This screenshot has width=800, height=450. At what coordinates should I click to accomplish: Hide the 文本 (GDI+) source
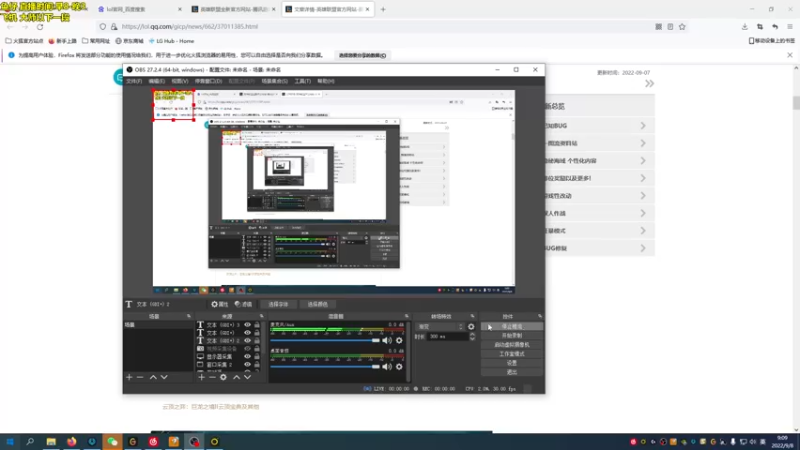click(247, 333)
